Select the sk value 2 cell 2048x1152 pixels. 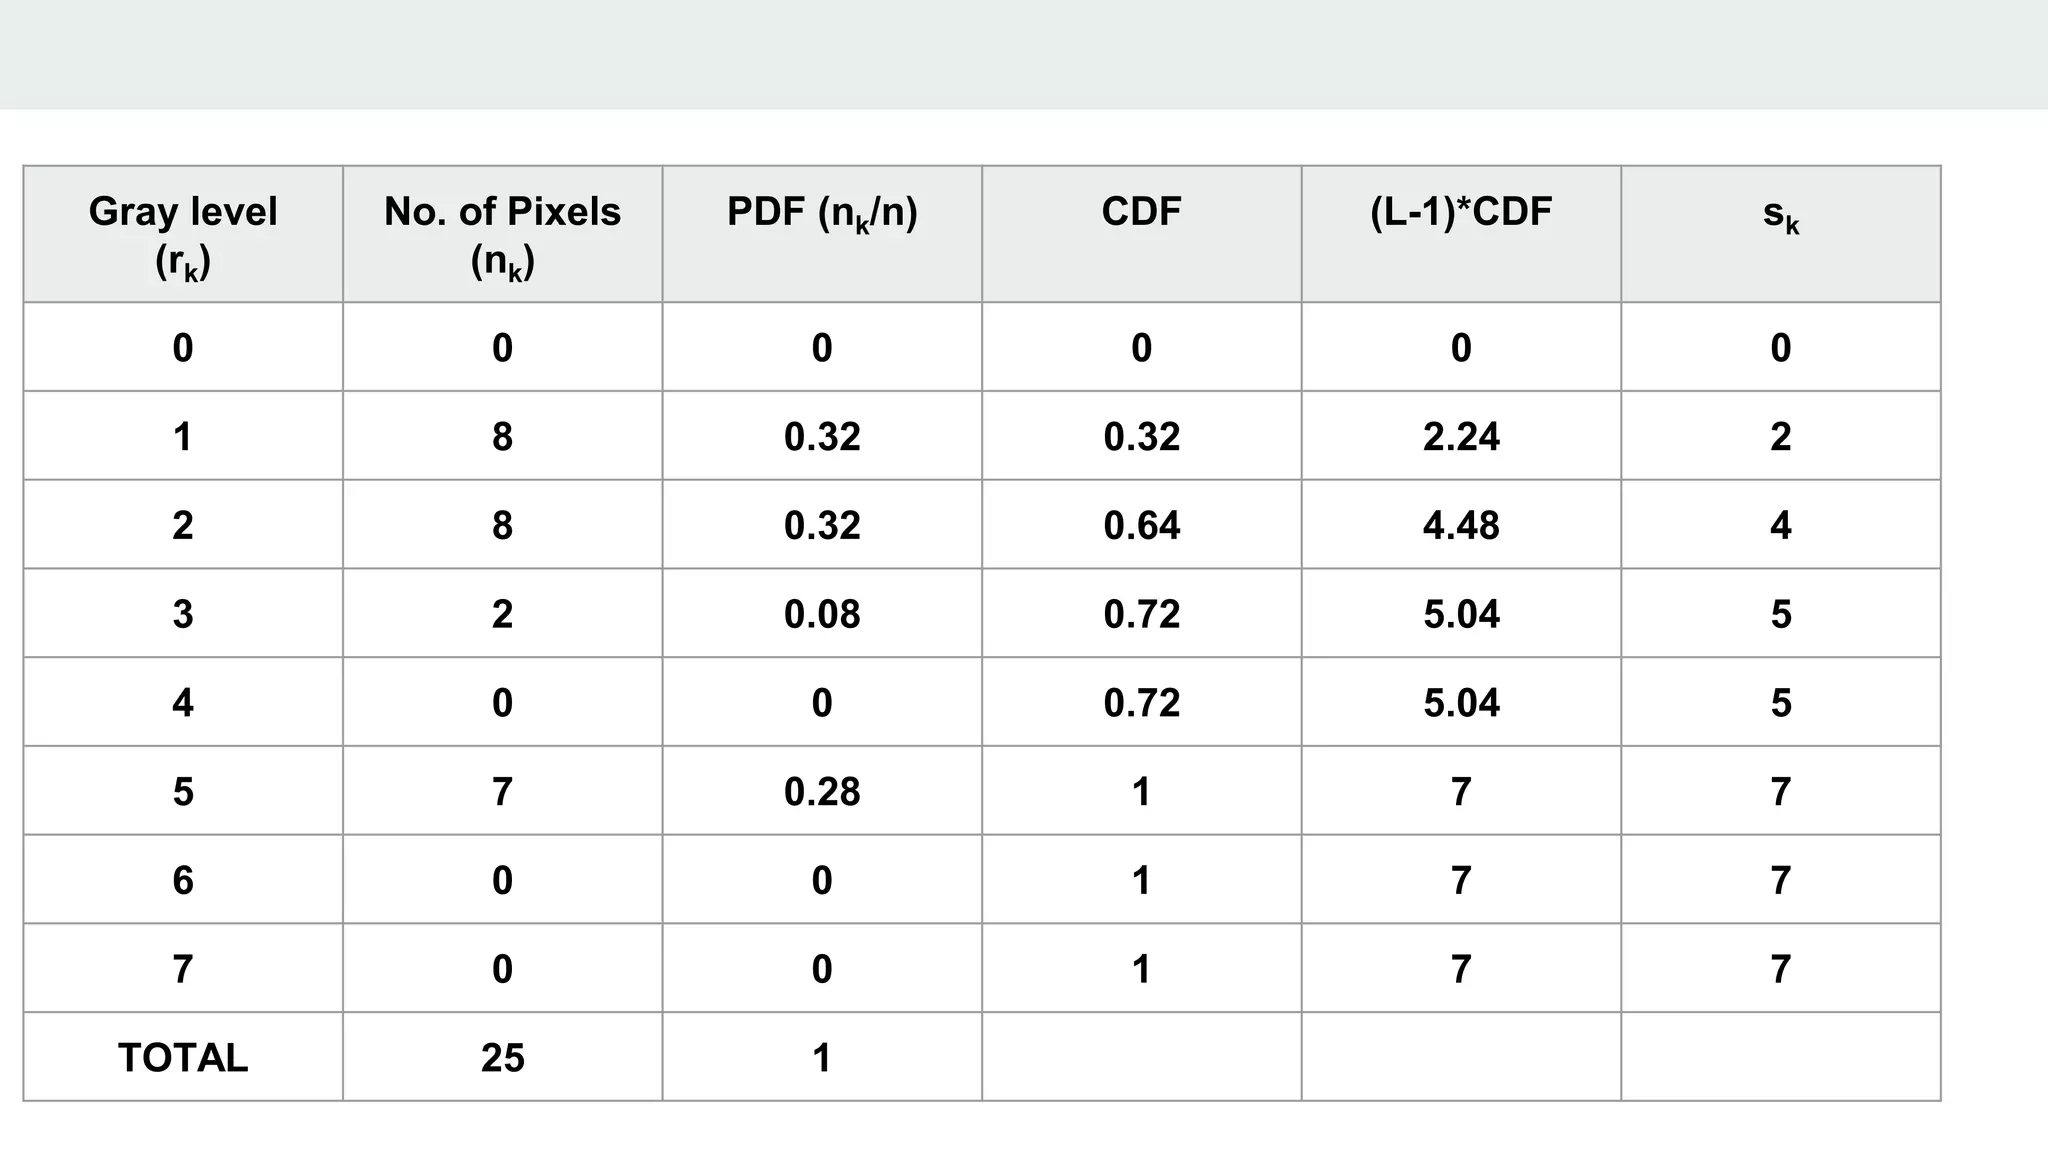[x=1781, y=436]
